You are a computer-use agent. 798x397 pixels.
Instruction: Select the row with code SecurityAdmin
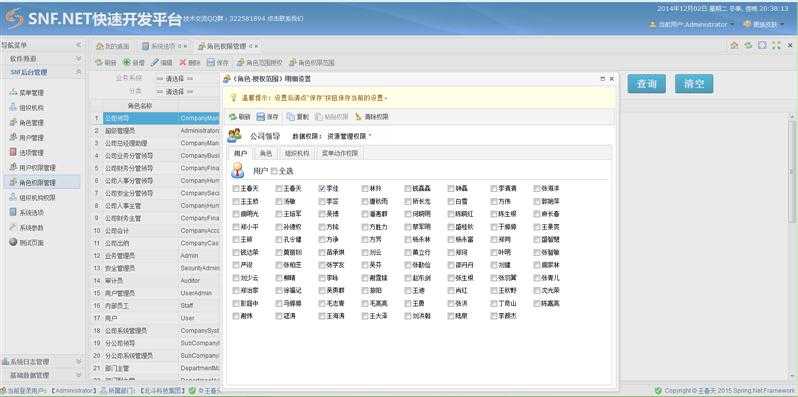[x=155, y=268]
